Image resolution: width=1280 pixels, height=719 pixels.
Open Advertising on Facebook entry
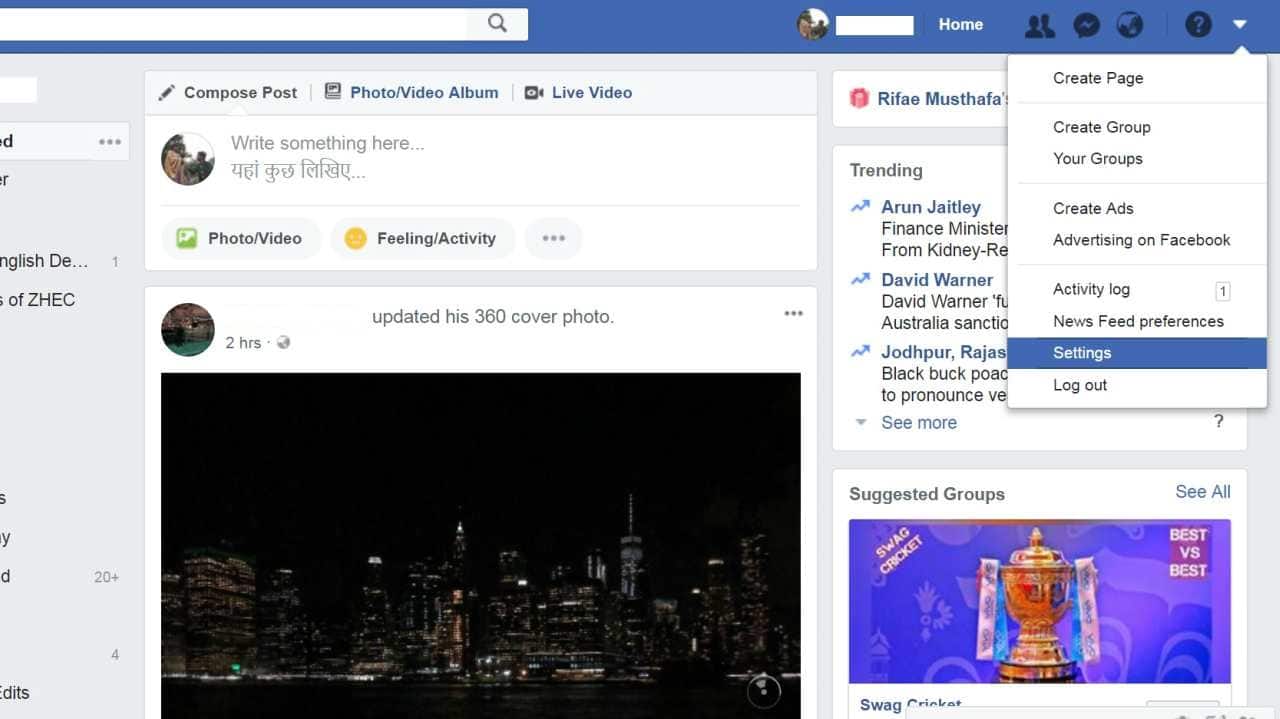point(1142,240)
